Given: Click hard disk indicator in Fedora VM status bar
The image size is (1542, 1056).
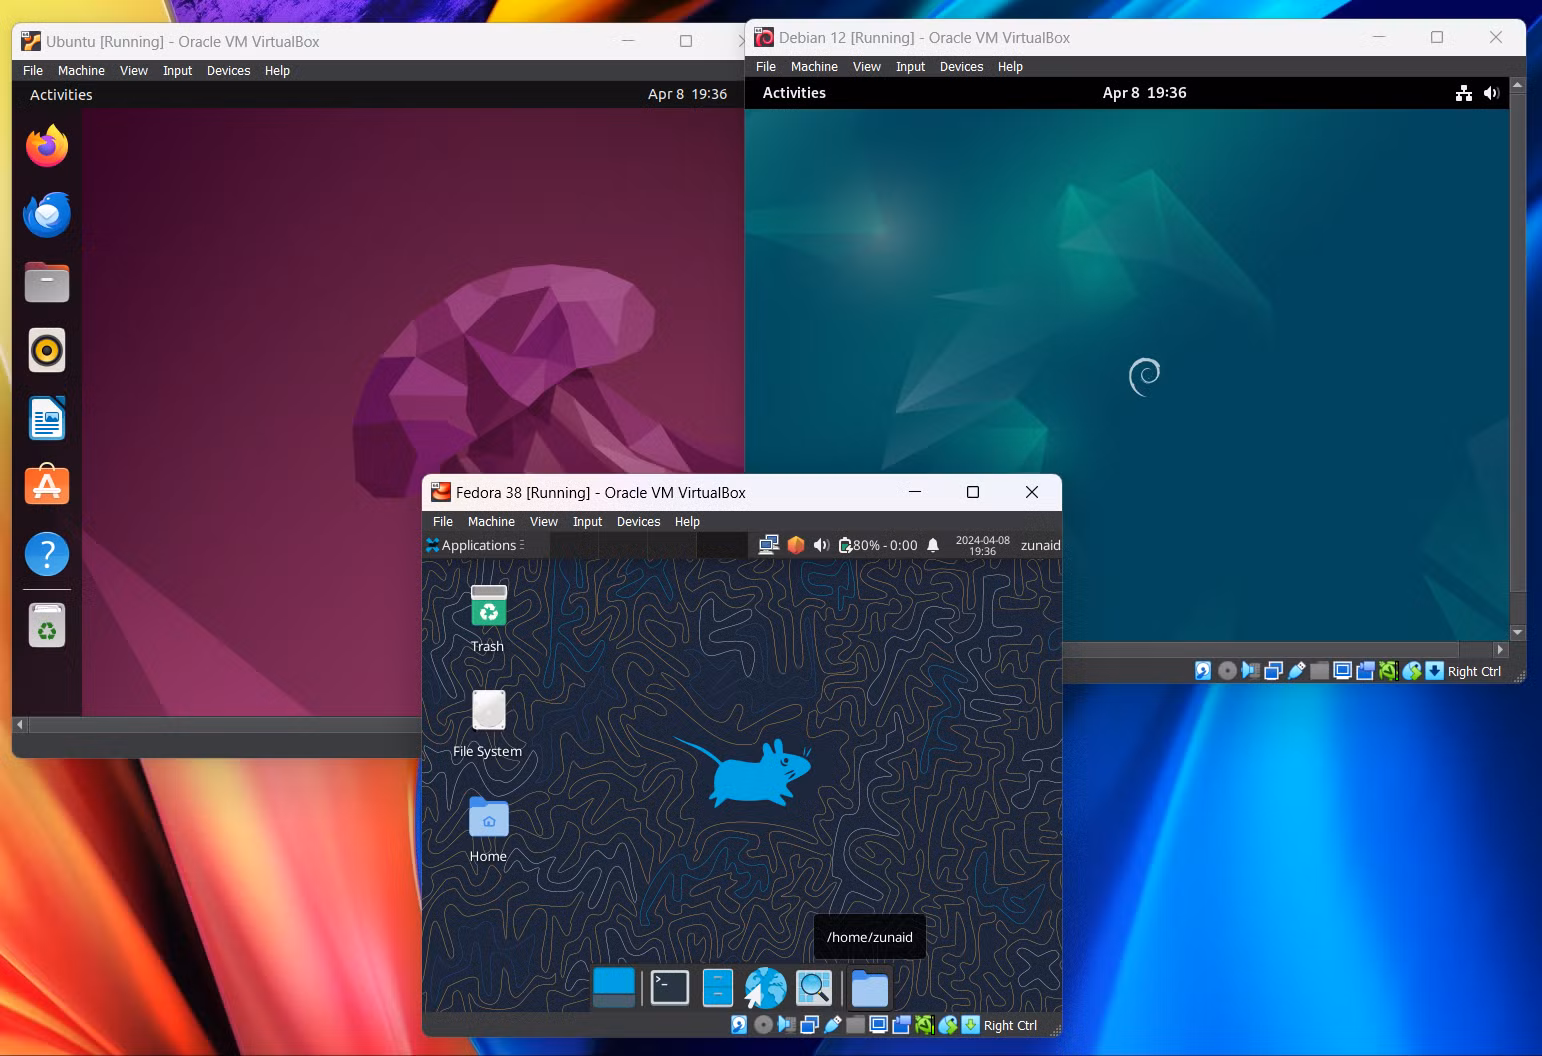Looking at the screenshot, I should point(739,1025).
